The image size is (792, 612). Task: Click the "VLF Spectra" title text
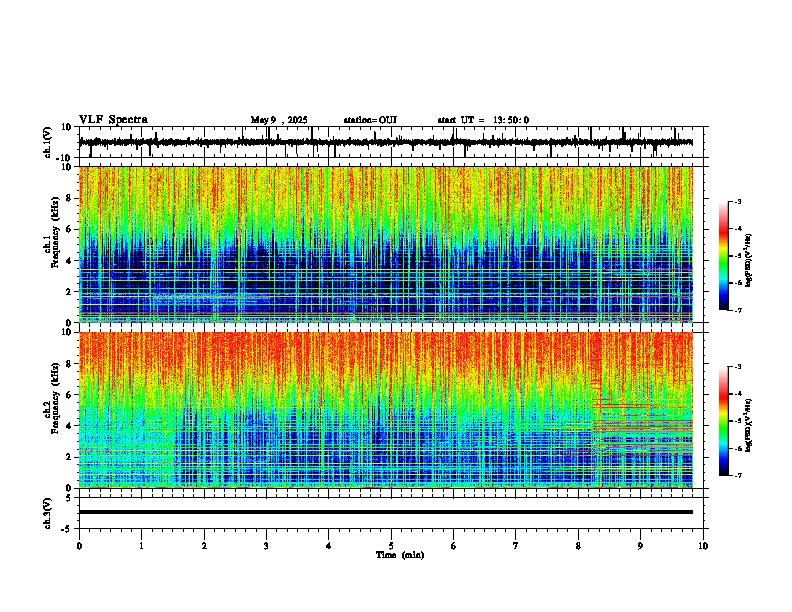point(113,120)
